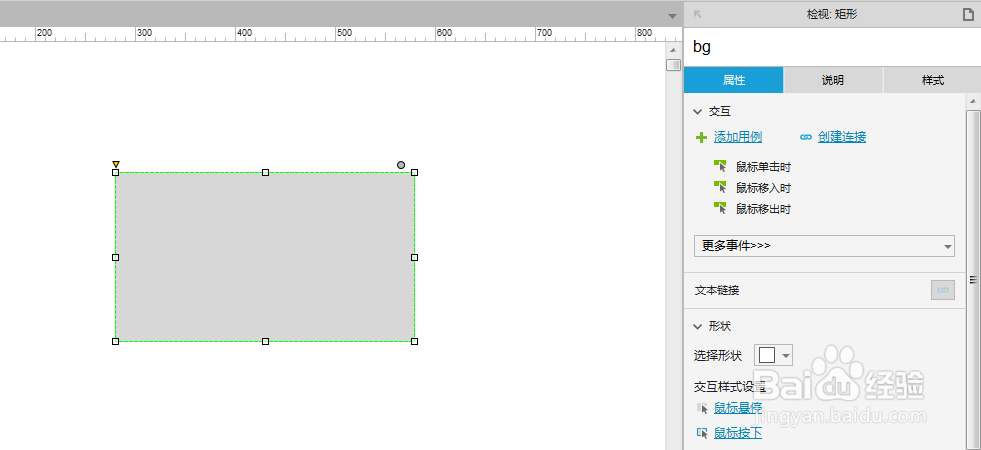Click the yellow triangle marker above rectangle
Image resolution: width=981 pixels, height=450 pixels.
point(116,164)
